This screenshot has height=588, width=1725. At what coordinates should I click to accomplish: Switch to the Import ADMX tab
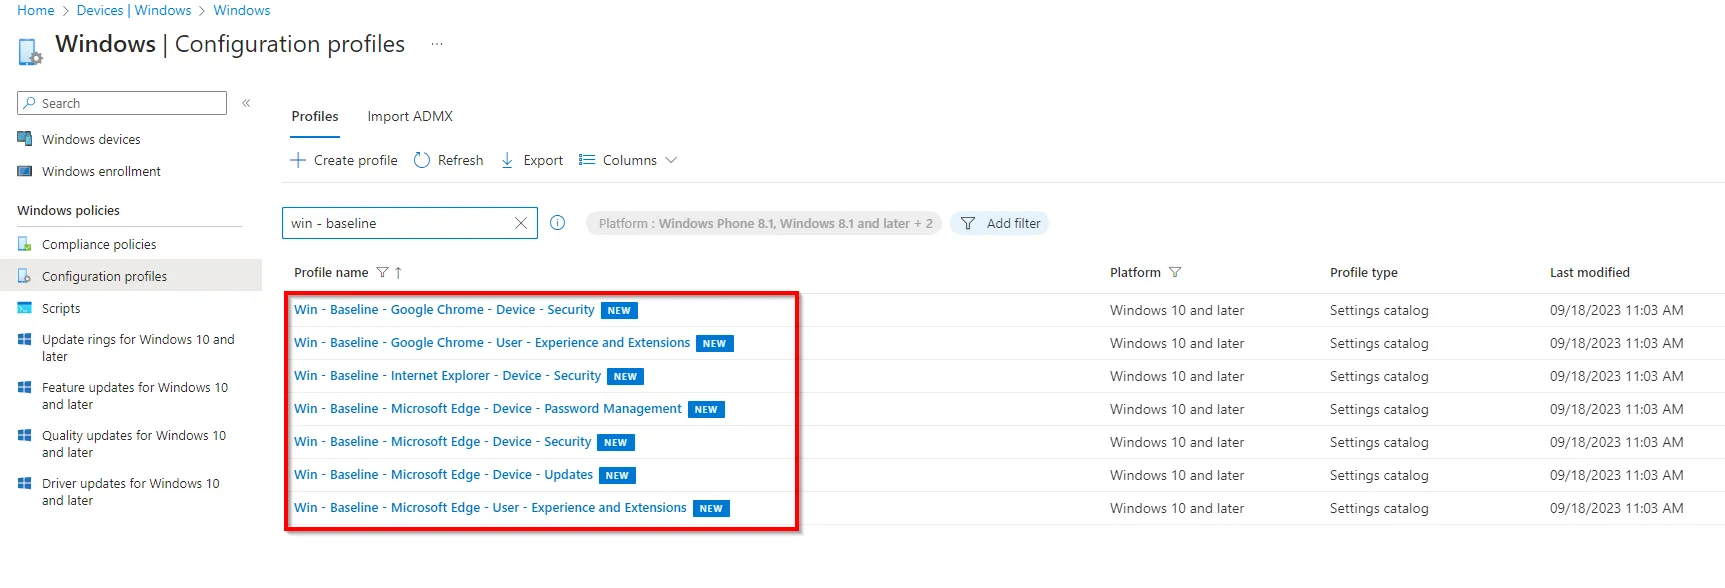tap(410, 117)
